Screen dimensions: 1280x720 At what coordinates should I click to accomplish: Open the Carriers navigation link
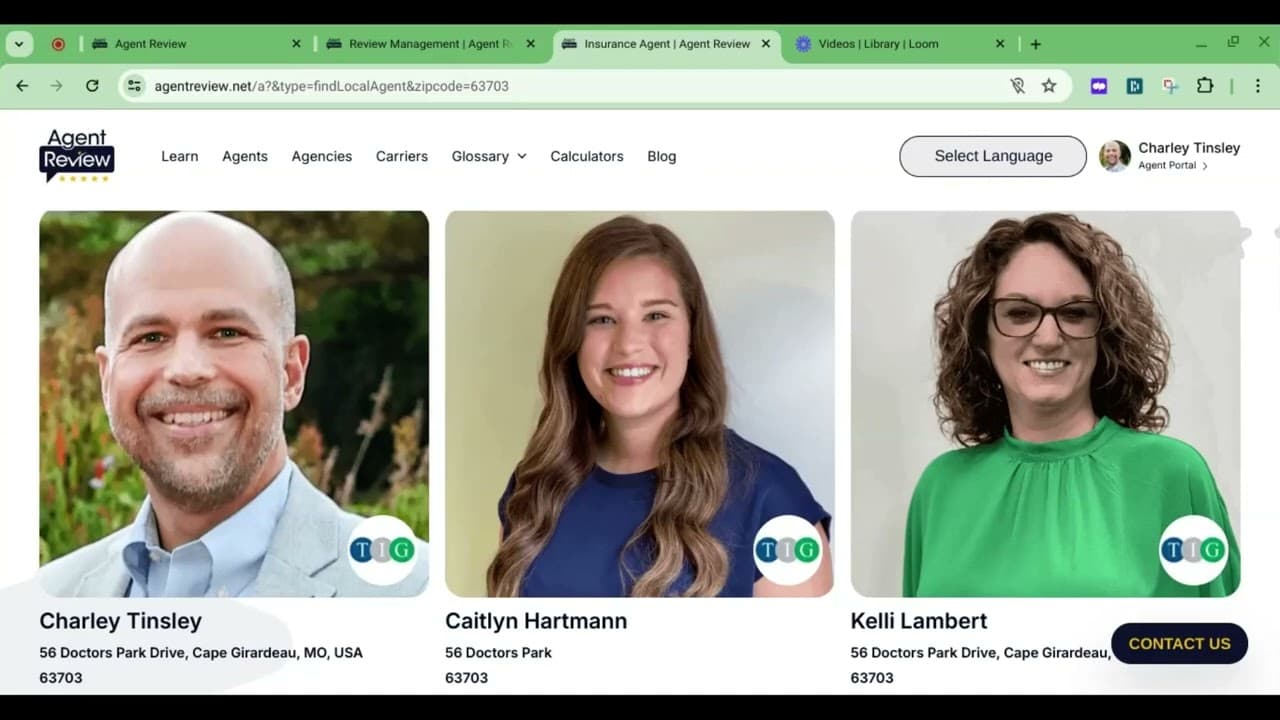coord(401,156)
